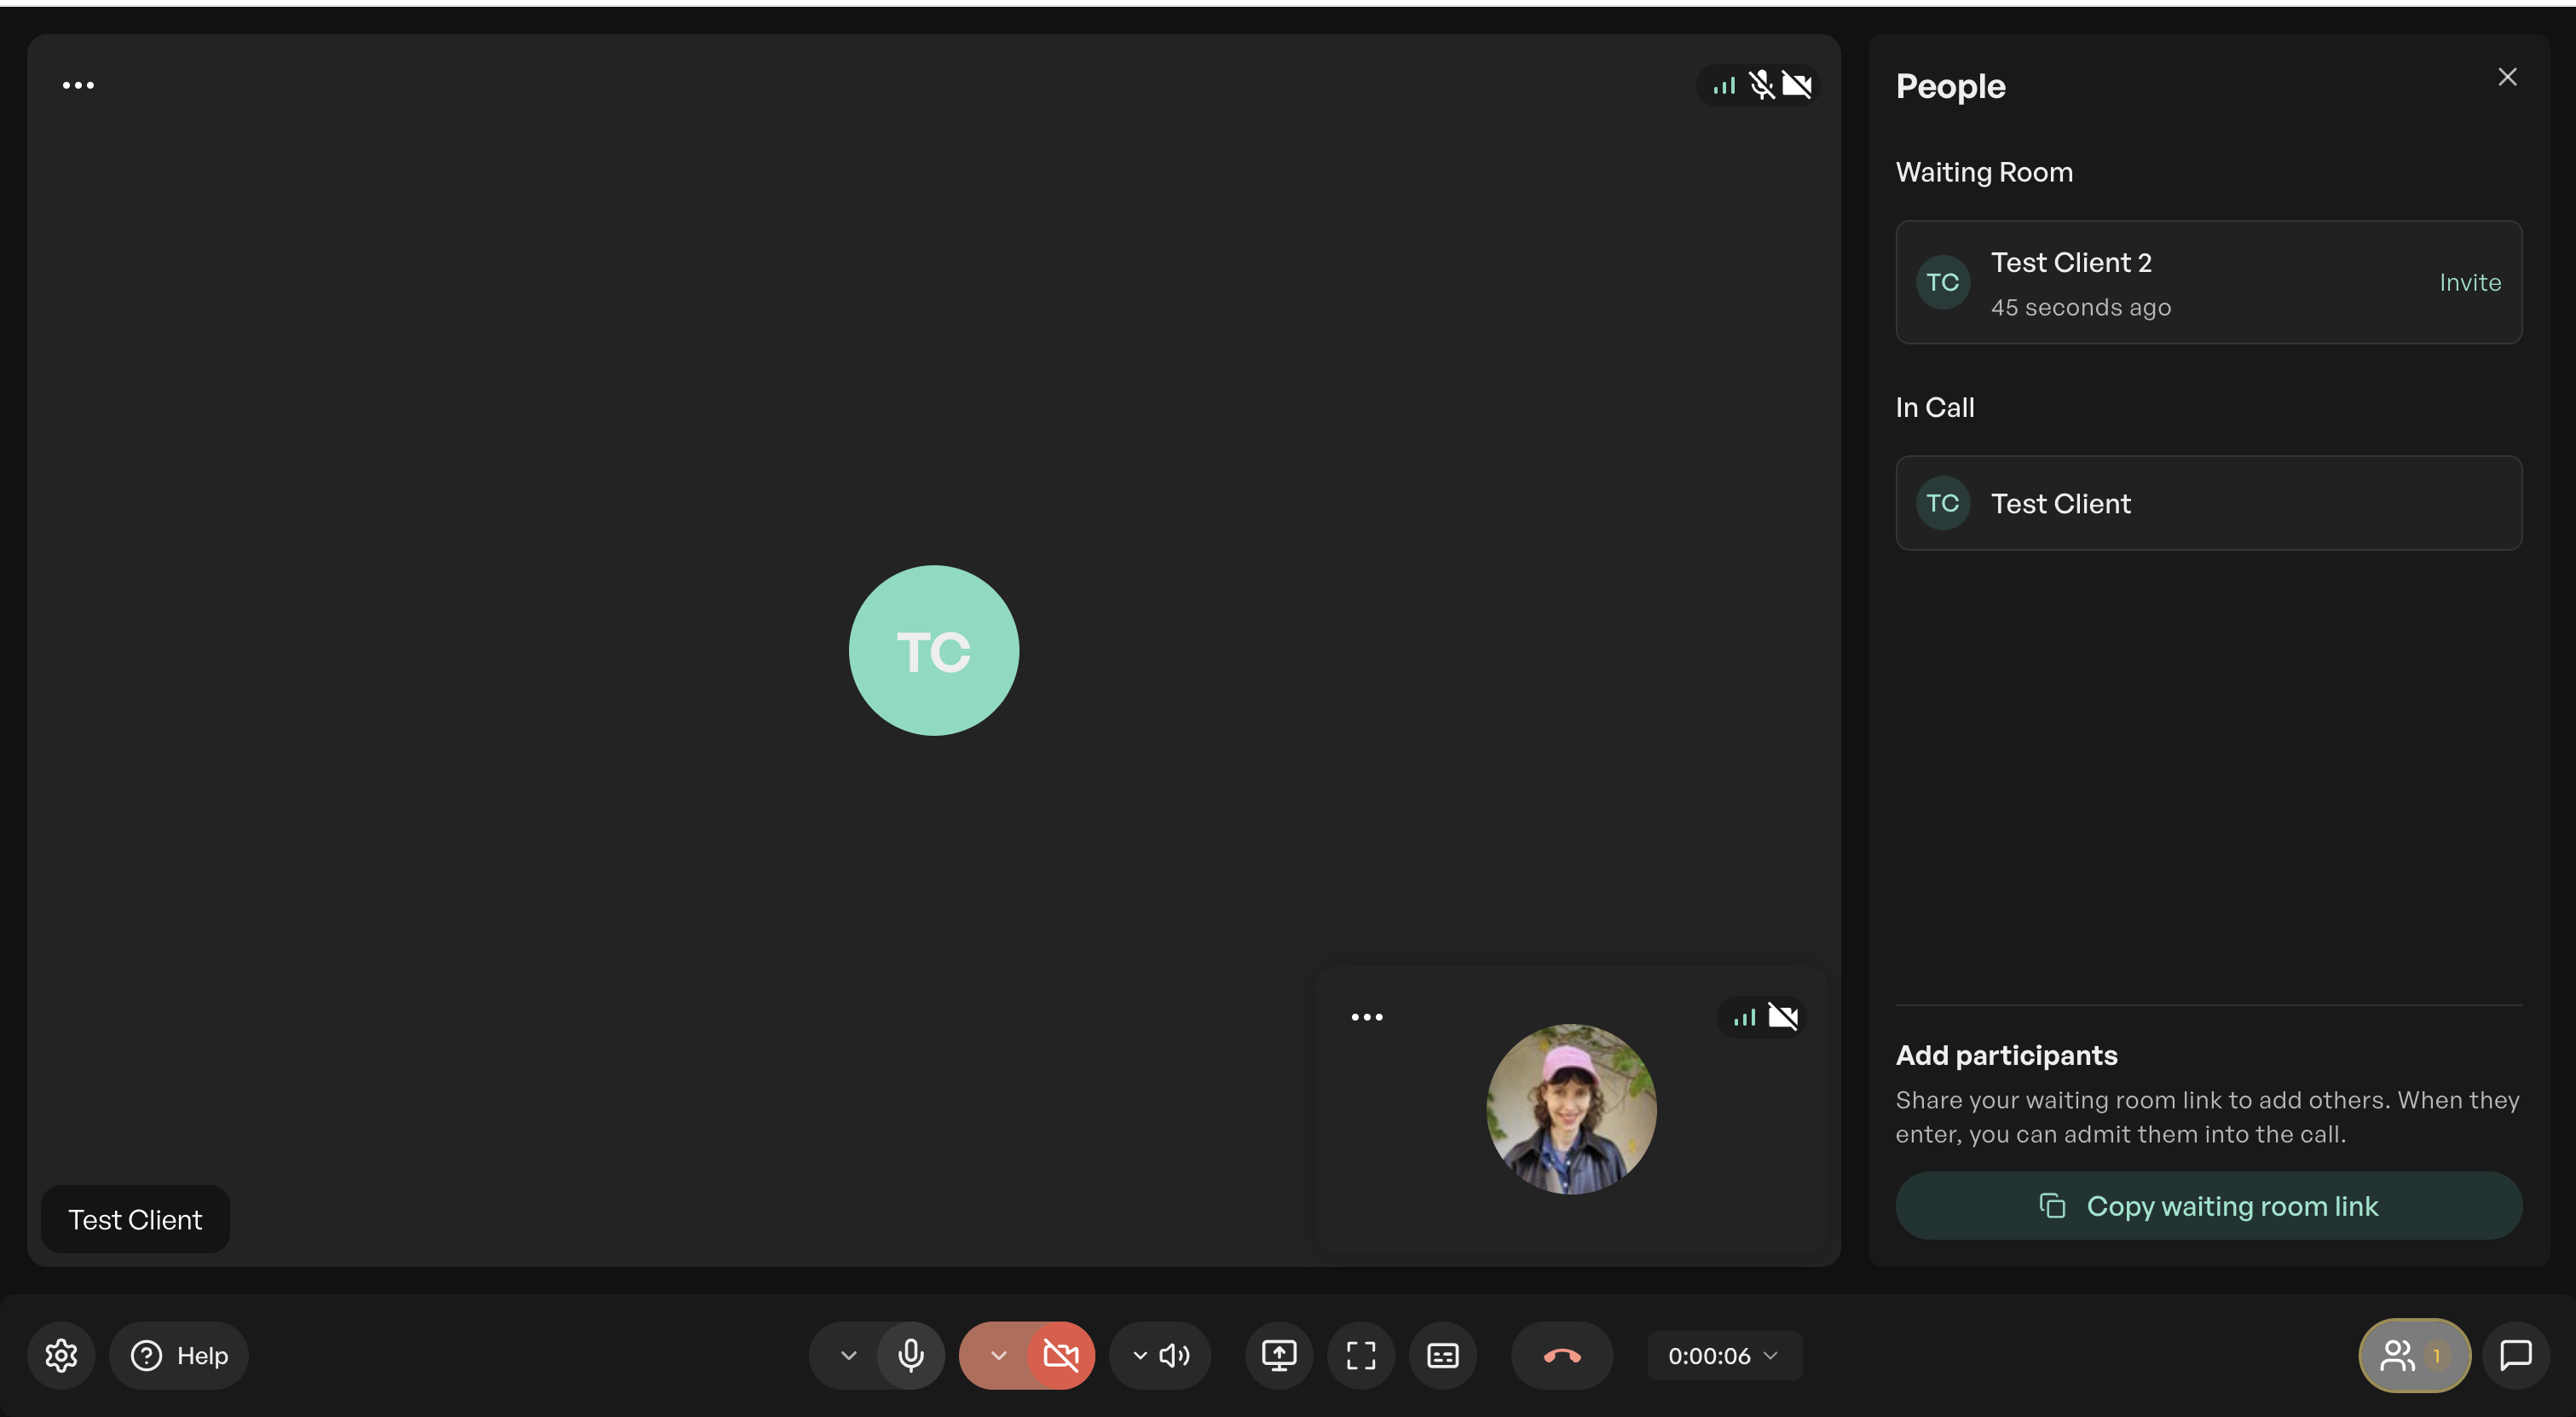
Task: Click the TC avatar in the In Call row
Action: (1942, 503)
